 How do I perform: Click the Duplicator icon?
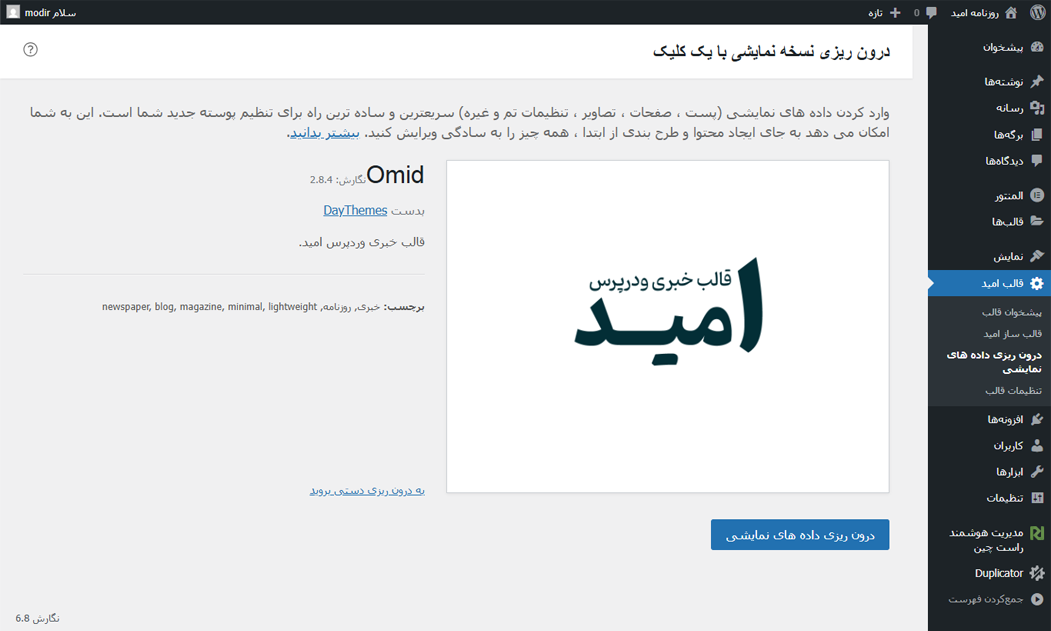click(x=1037, y=573)
